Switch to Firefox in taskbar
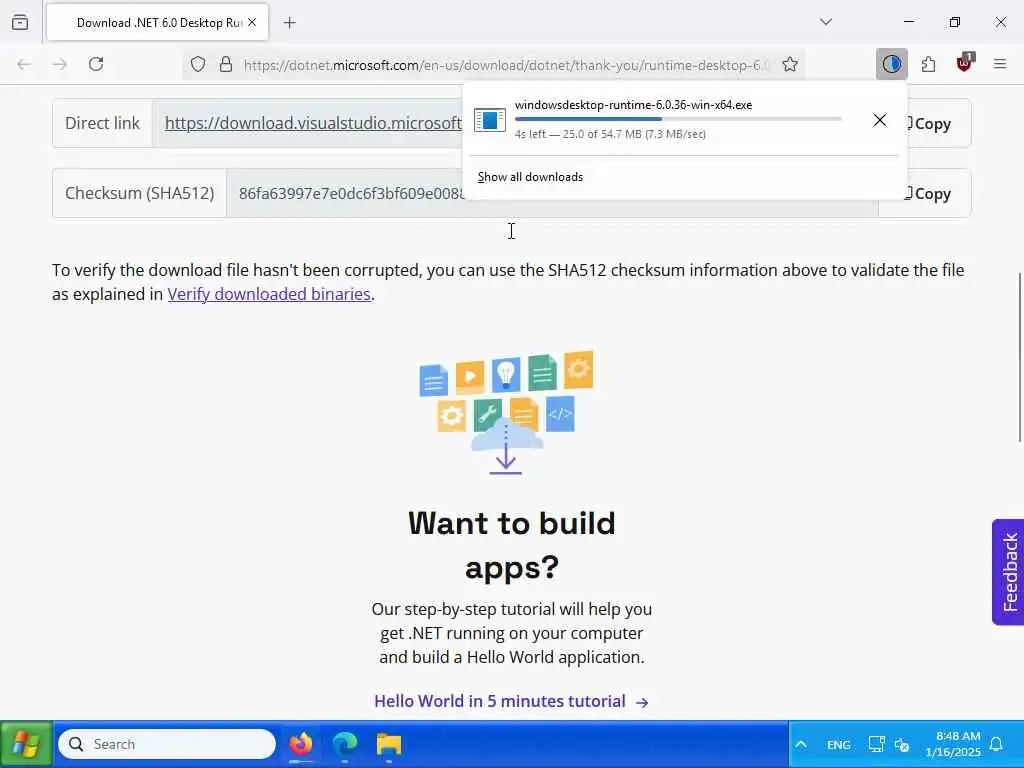This screenshot has height=768, width=1024. point(301,744)
